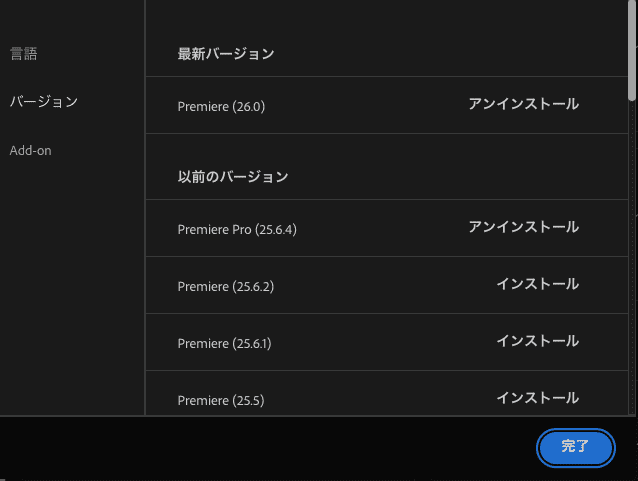Switch to the Add-on section
The image size is (638, 481).
pos(31,151)
